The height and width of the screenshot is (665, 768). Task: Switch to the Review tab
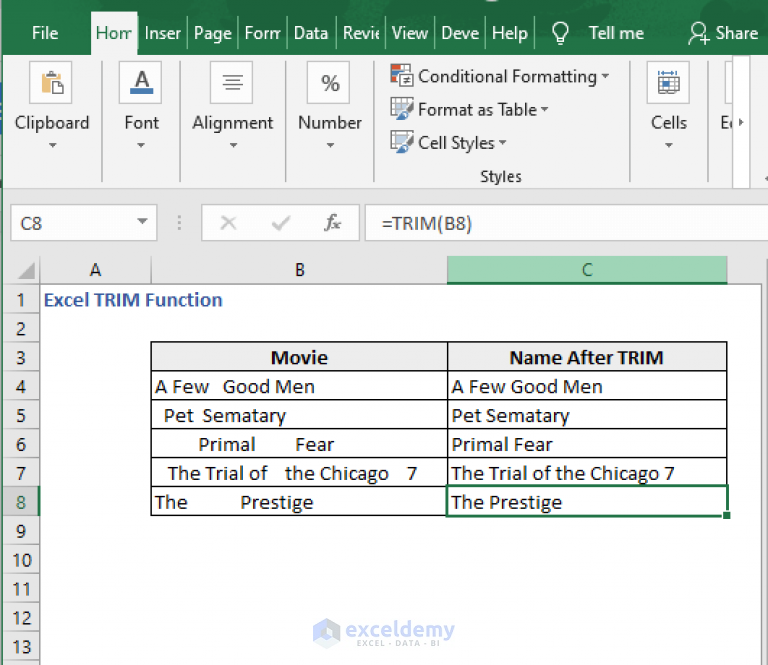361,33
